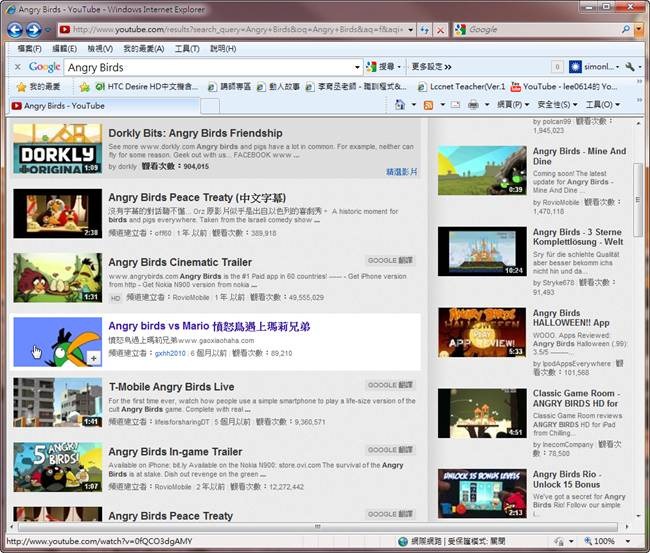Click the plus add-to-queue icon on the Mario thumbnail
The image size is (650, 553).
click(94, 358)
